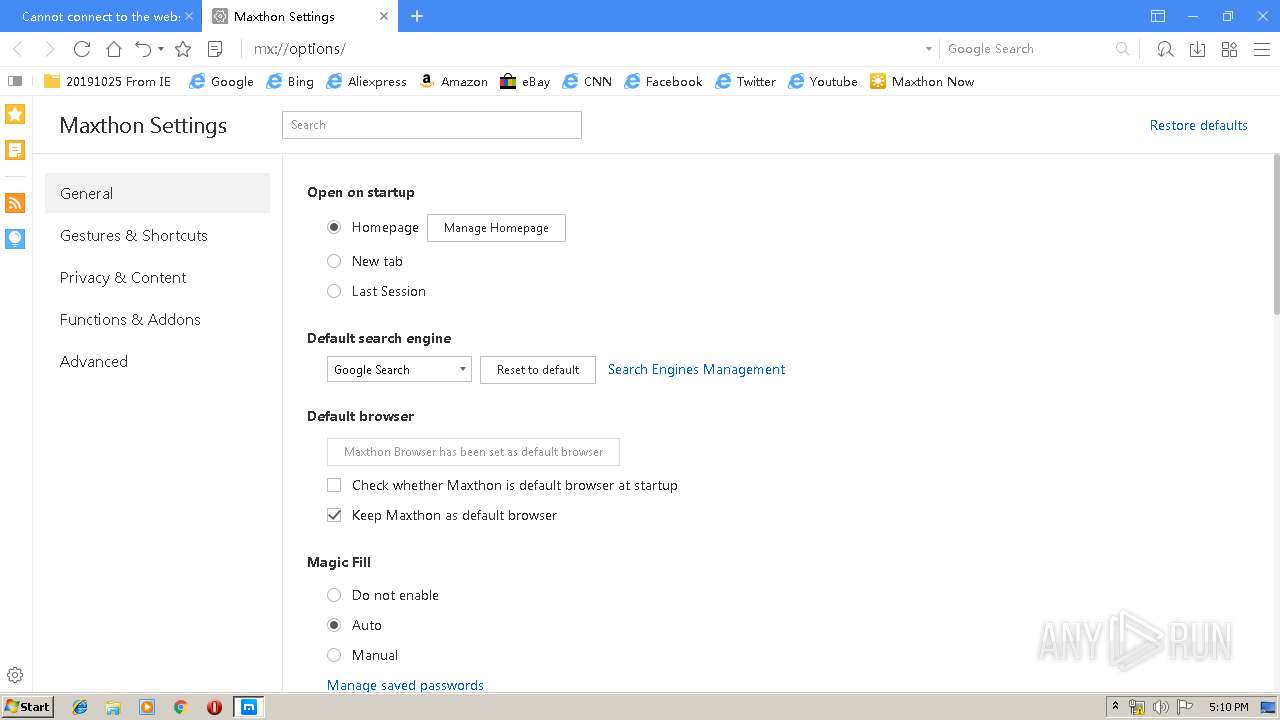Switch to Cannot connect to the web tab
The width and height of the screenshot is (1280, 720).
[x=100, y=16]
